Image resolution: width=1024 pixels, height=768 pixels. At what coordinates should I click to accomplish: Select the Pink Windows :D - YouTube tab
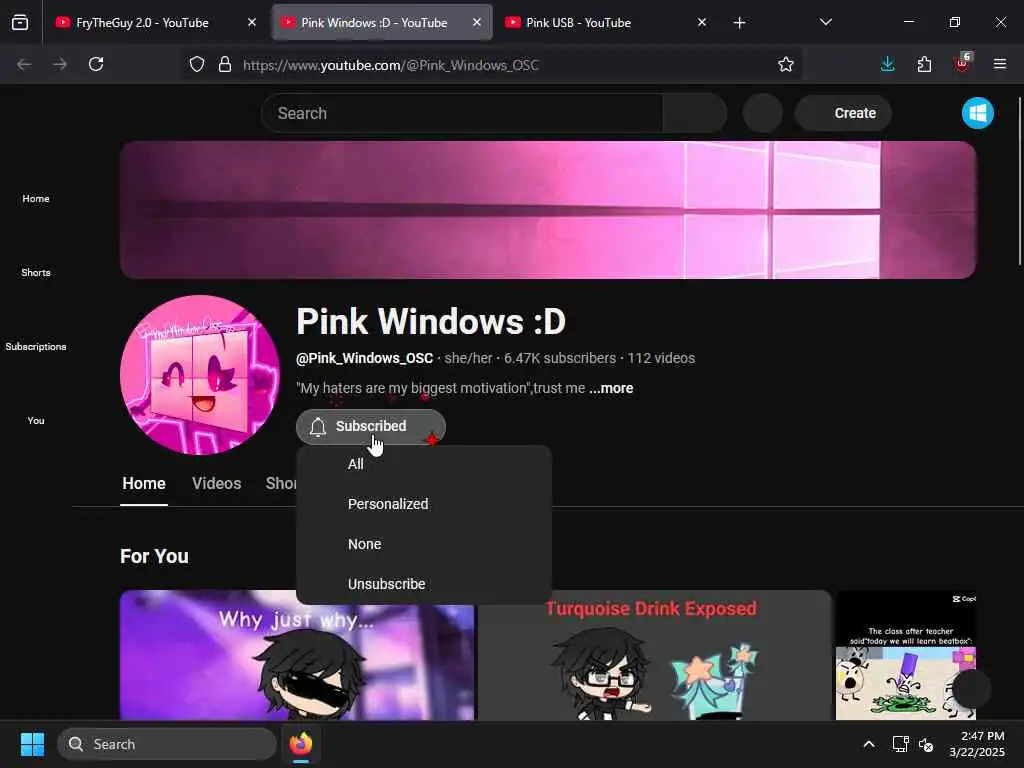point(382,22)
